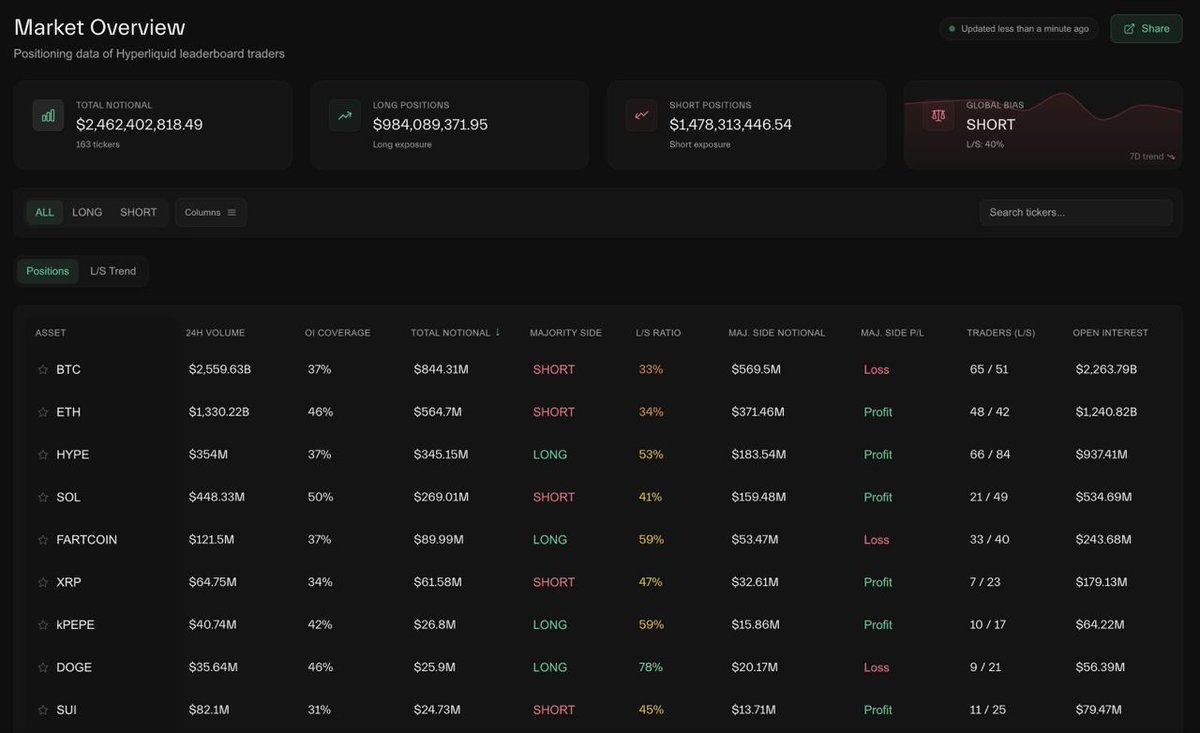
Task: Filter by LONG positions
Action: pos(87,212)
